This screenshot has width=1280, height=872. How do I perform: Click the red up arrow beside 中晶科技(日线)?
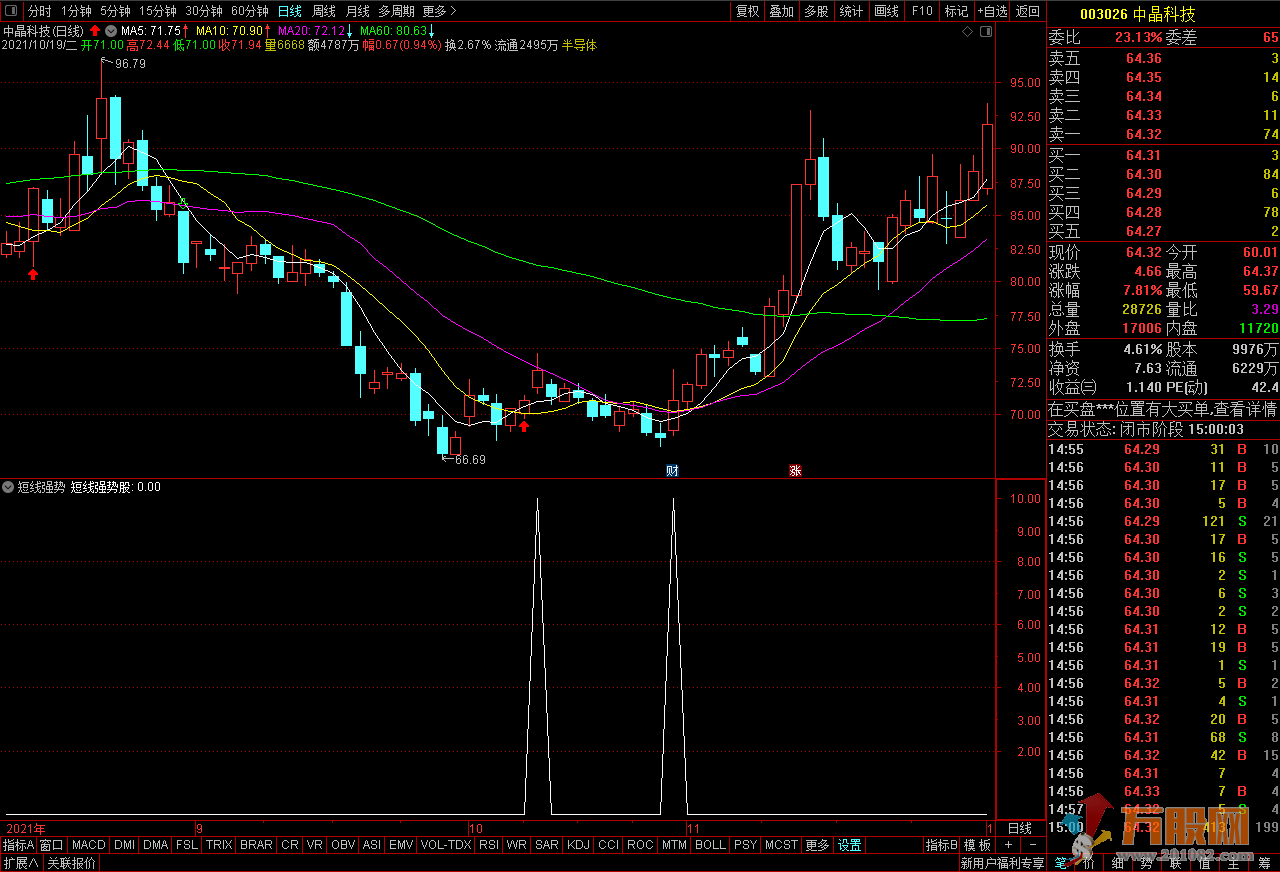[x=95, y=31]
